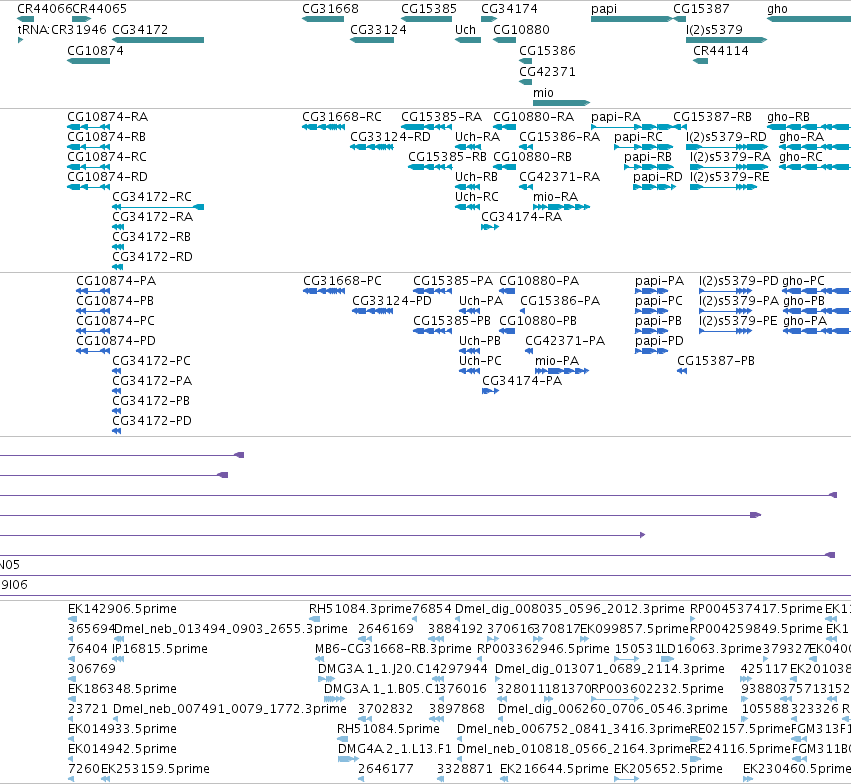Click the CG33124 gene label

coord(378,30)
